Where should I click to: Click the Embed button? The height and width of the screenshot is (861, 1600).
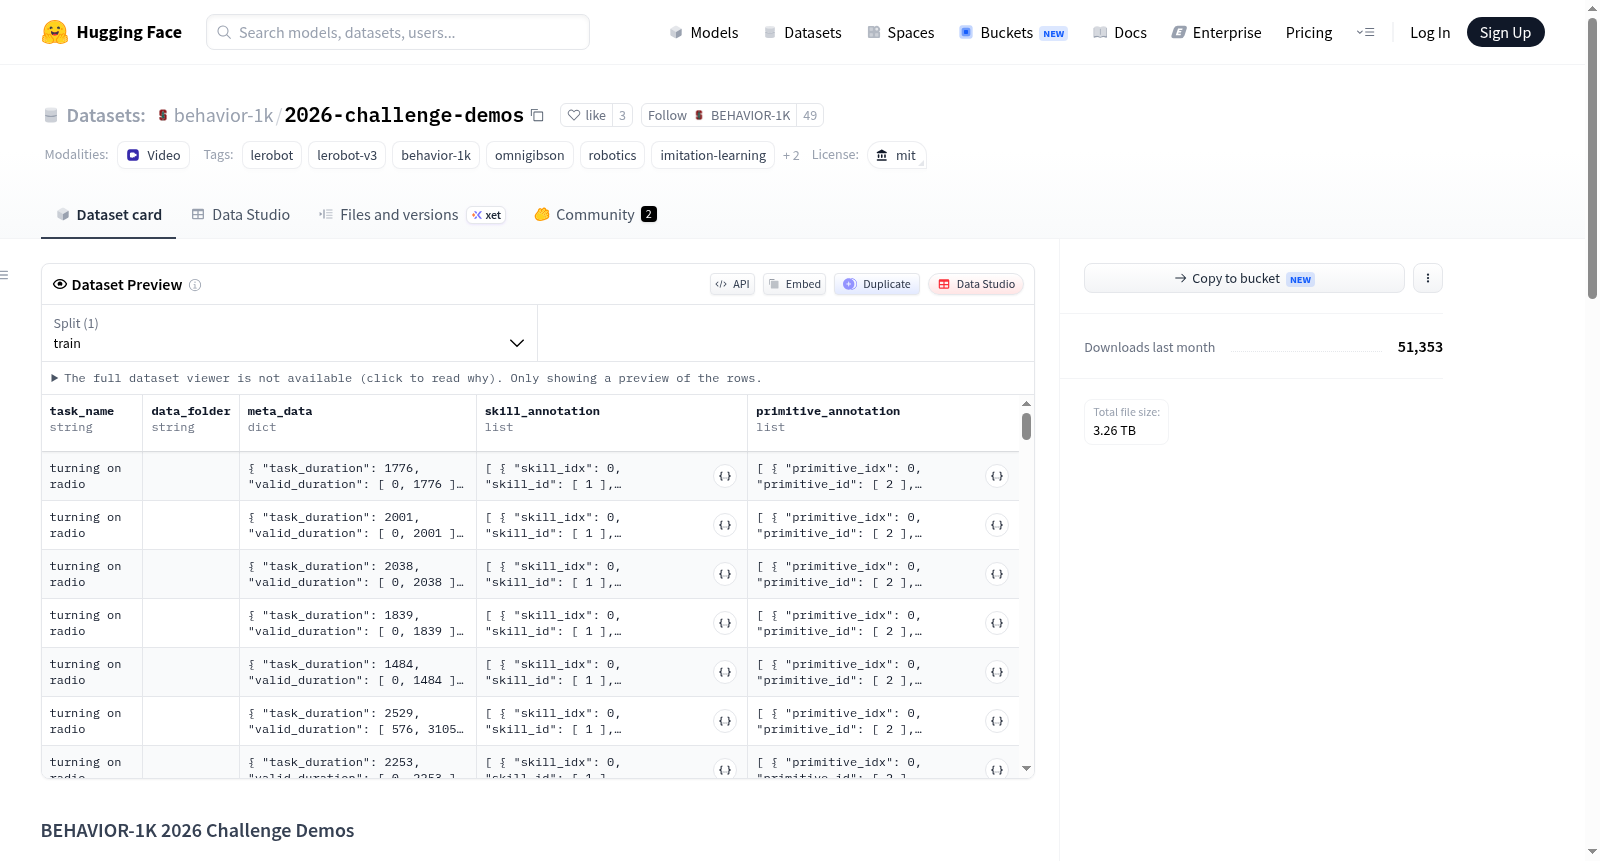coord(795,284)
